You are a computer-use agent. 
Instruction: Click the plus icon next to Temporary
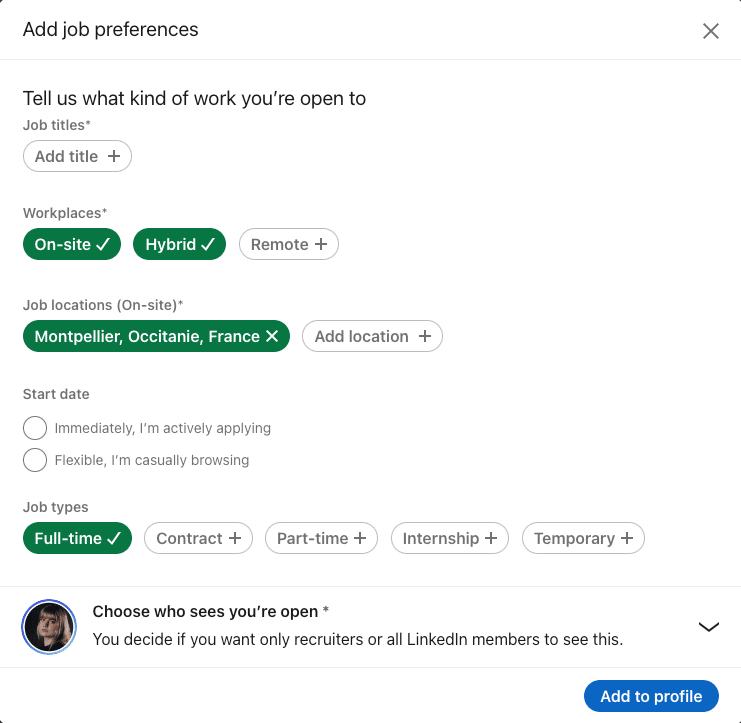pyautogui.click(x=627, y=538)
